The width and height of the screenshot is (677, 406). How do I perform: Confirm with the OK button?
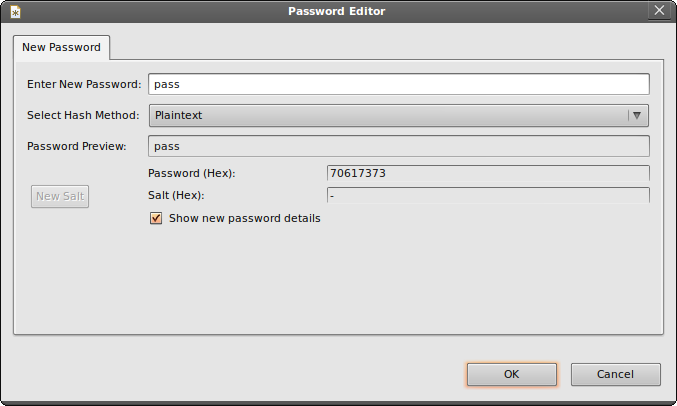point(511,374)
